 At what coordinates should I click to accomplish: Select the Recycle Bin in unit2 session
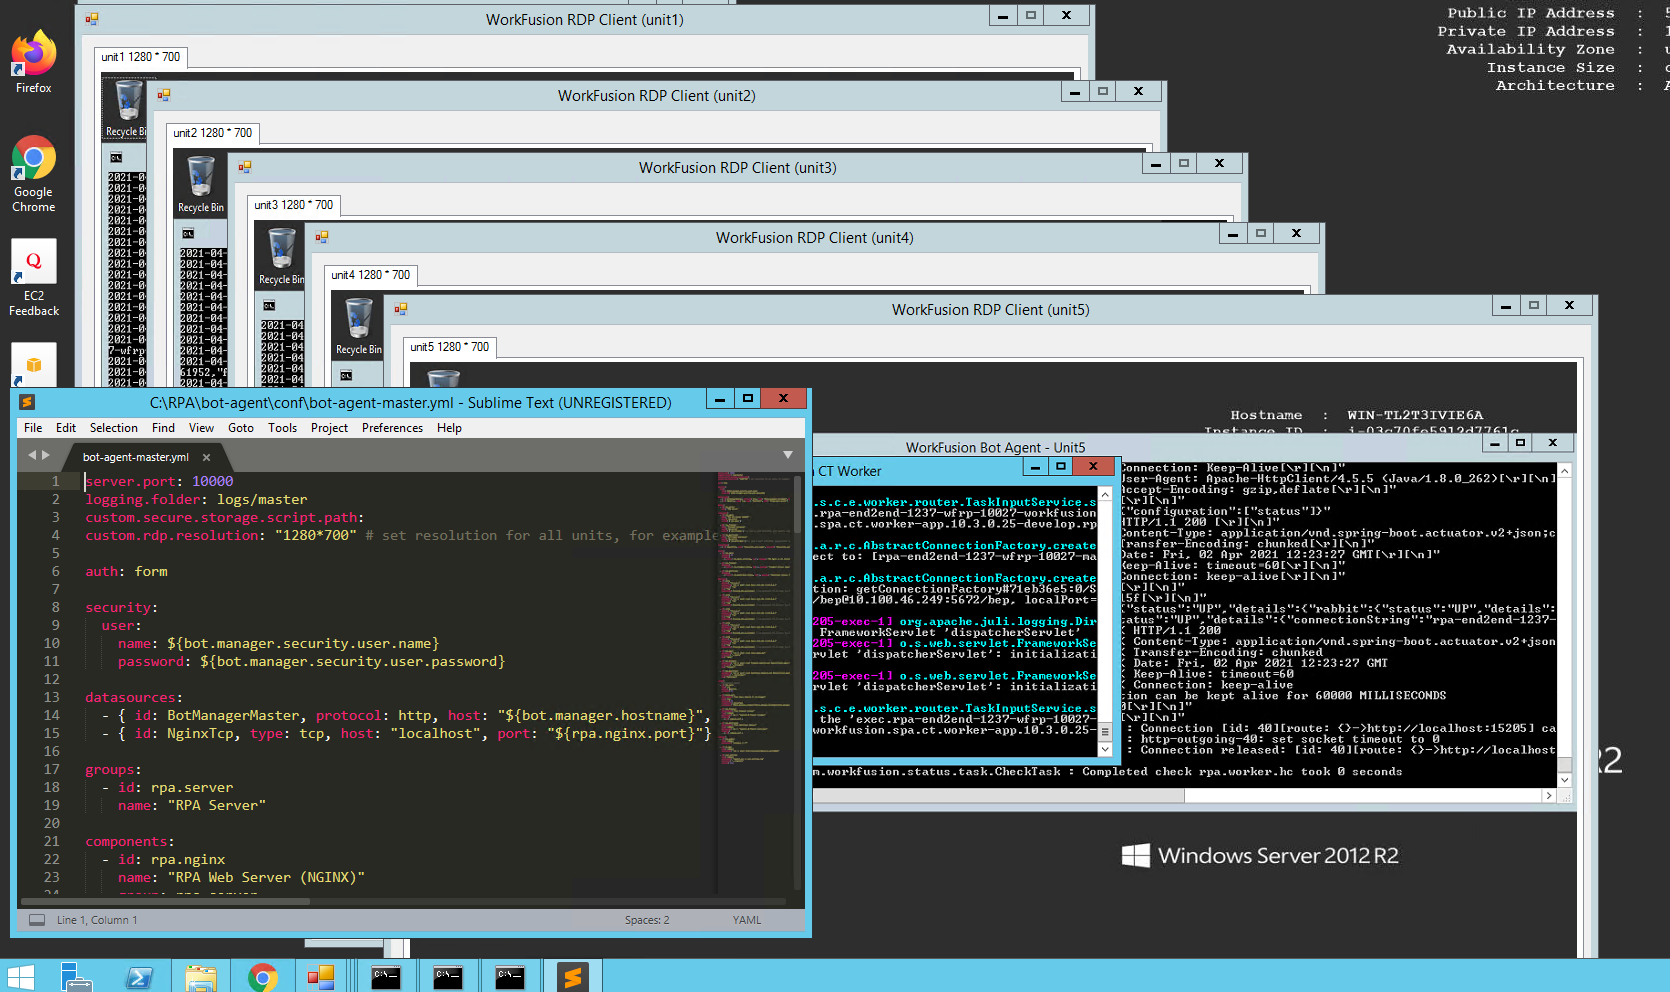(201, 185)
